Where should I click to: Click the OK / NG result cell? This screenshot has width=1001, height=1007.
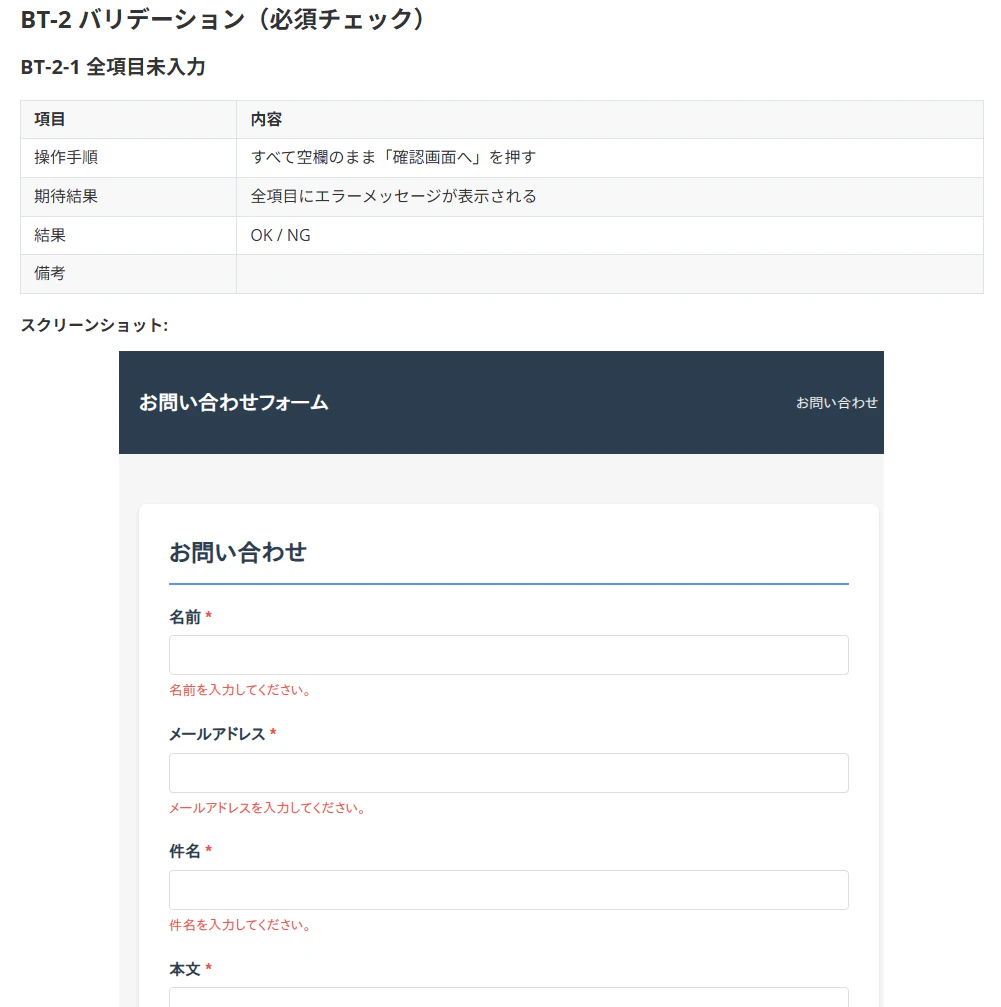click(x=610, y=235)
